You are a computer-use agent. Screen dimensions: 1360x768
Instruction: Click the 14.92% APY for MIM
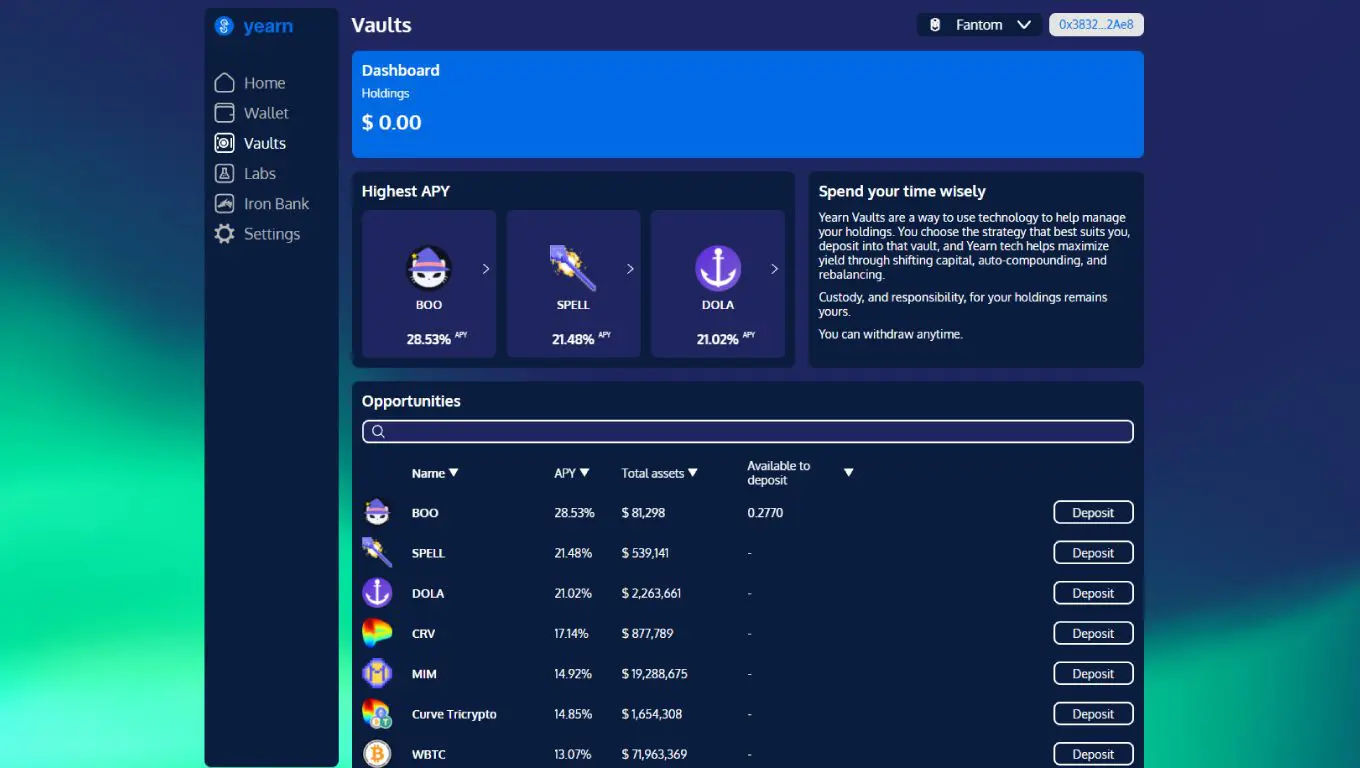(573, 674)
